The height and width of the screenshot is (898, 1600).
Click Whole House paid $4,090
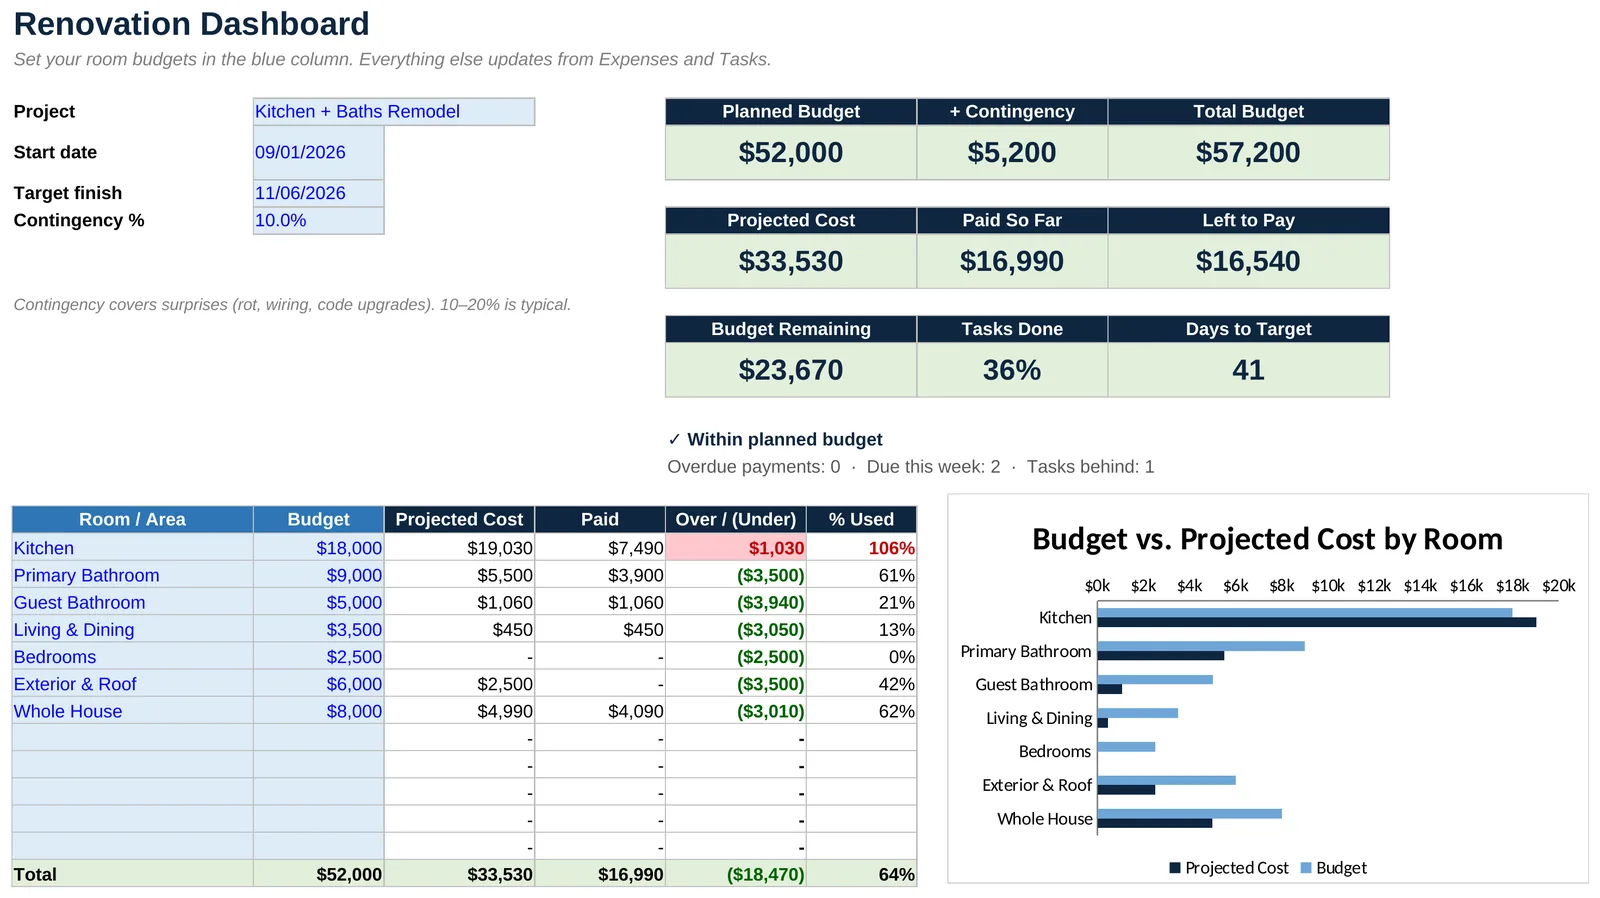[x=600, y=711]
